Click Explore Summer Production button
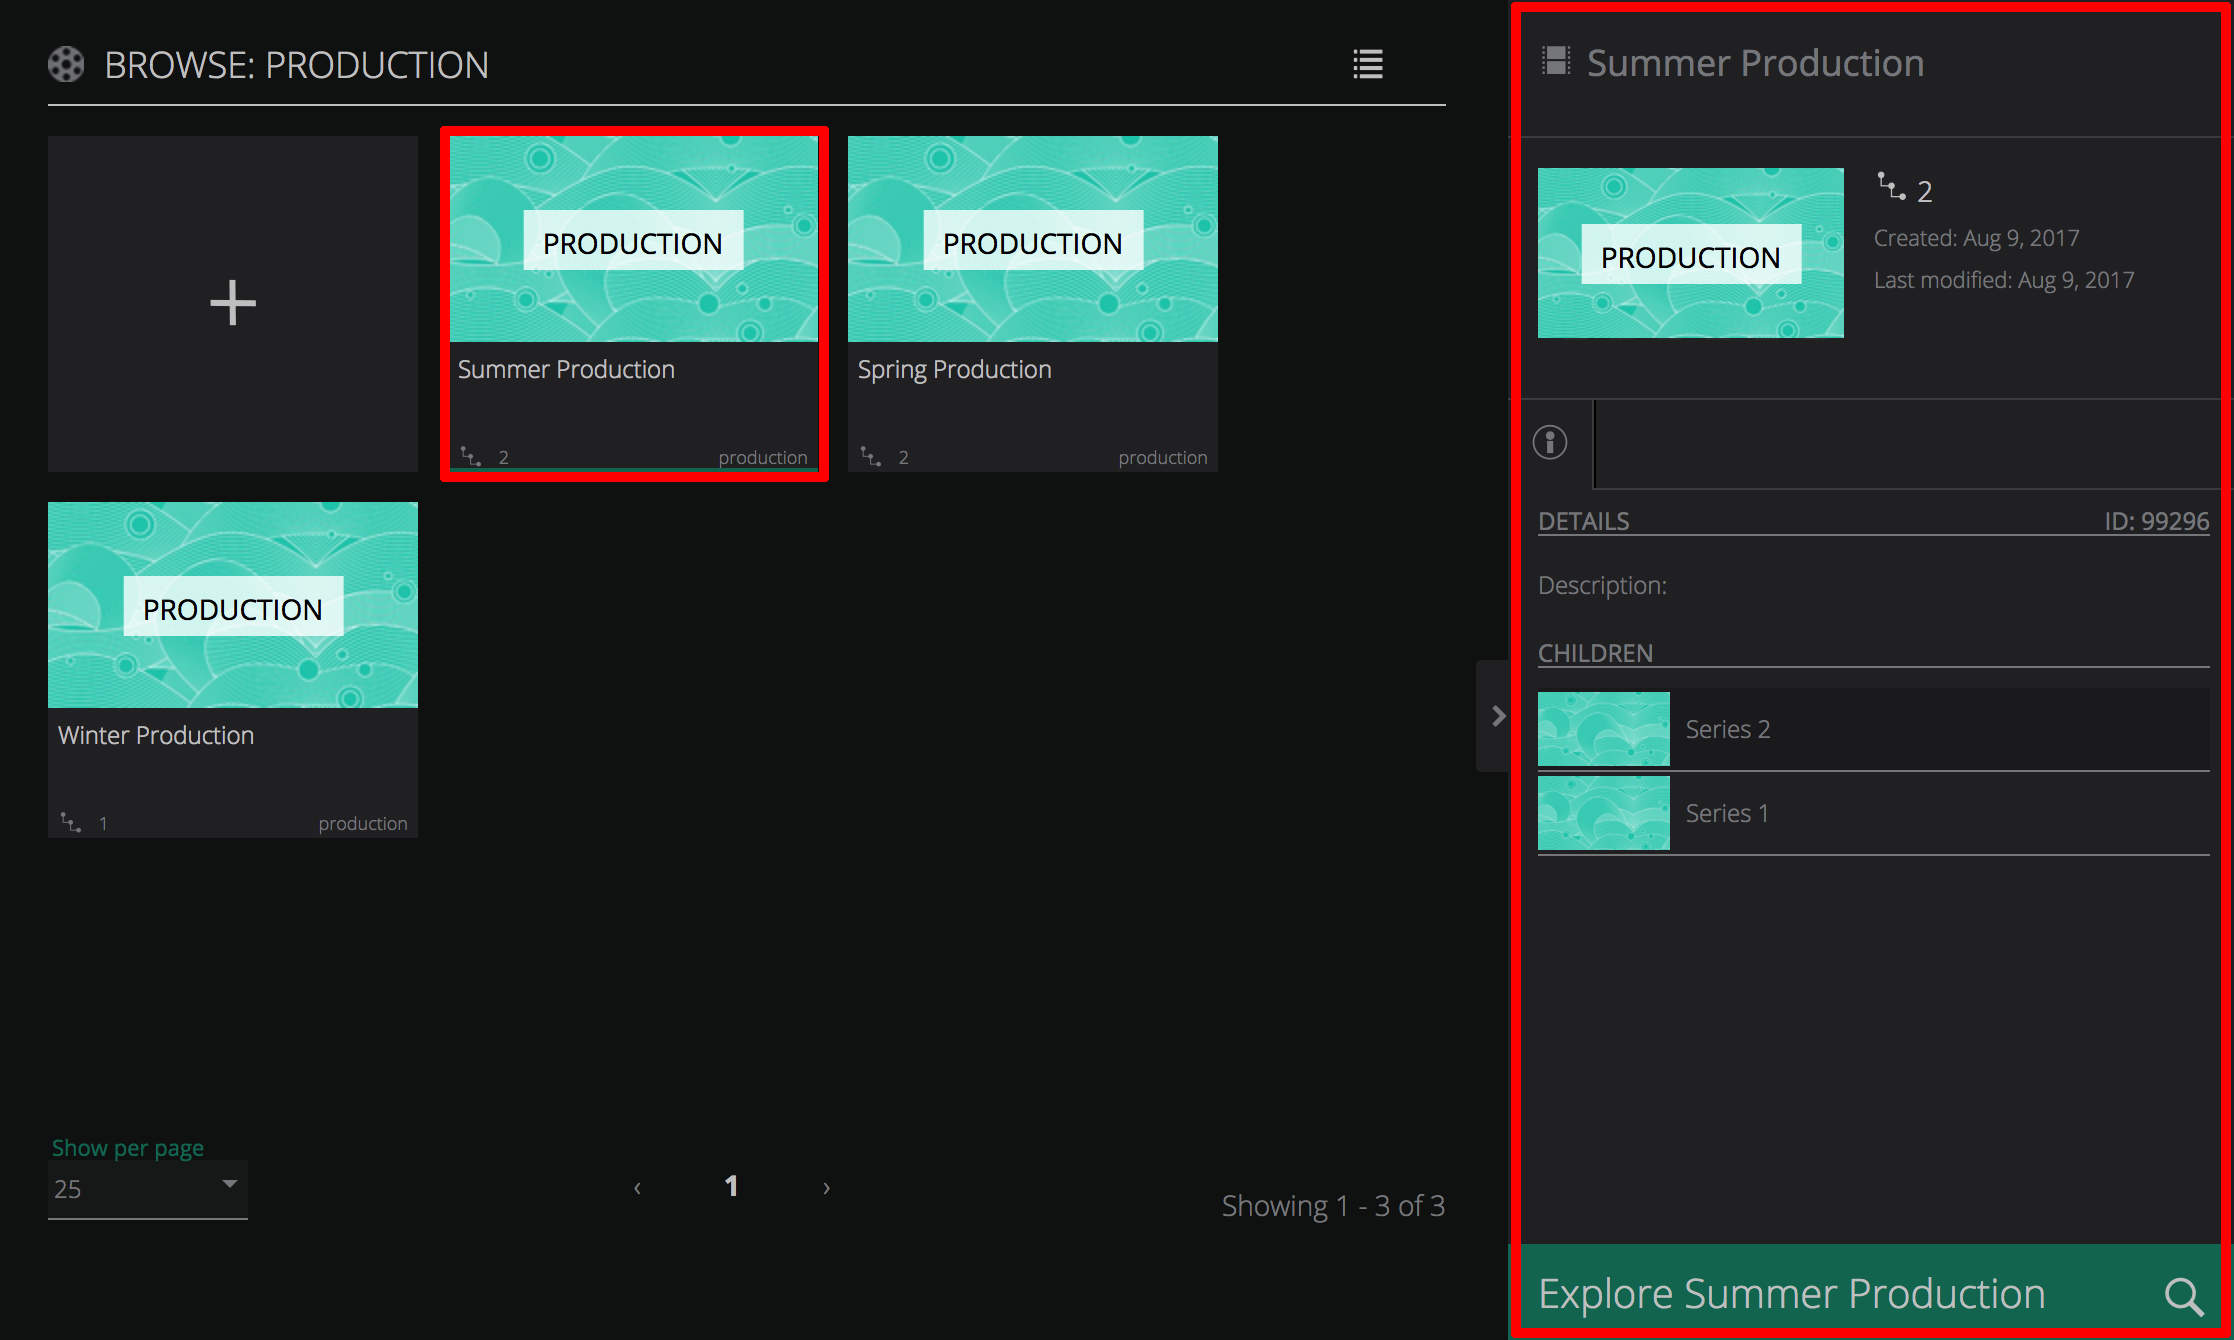 [x=1790, y=1294]
